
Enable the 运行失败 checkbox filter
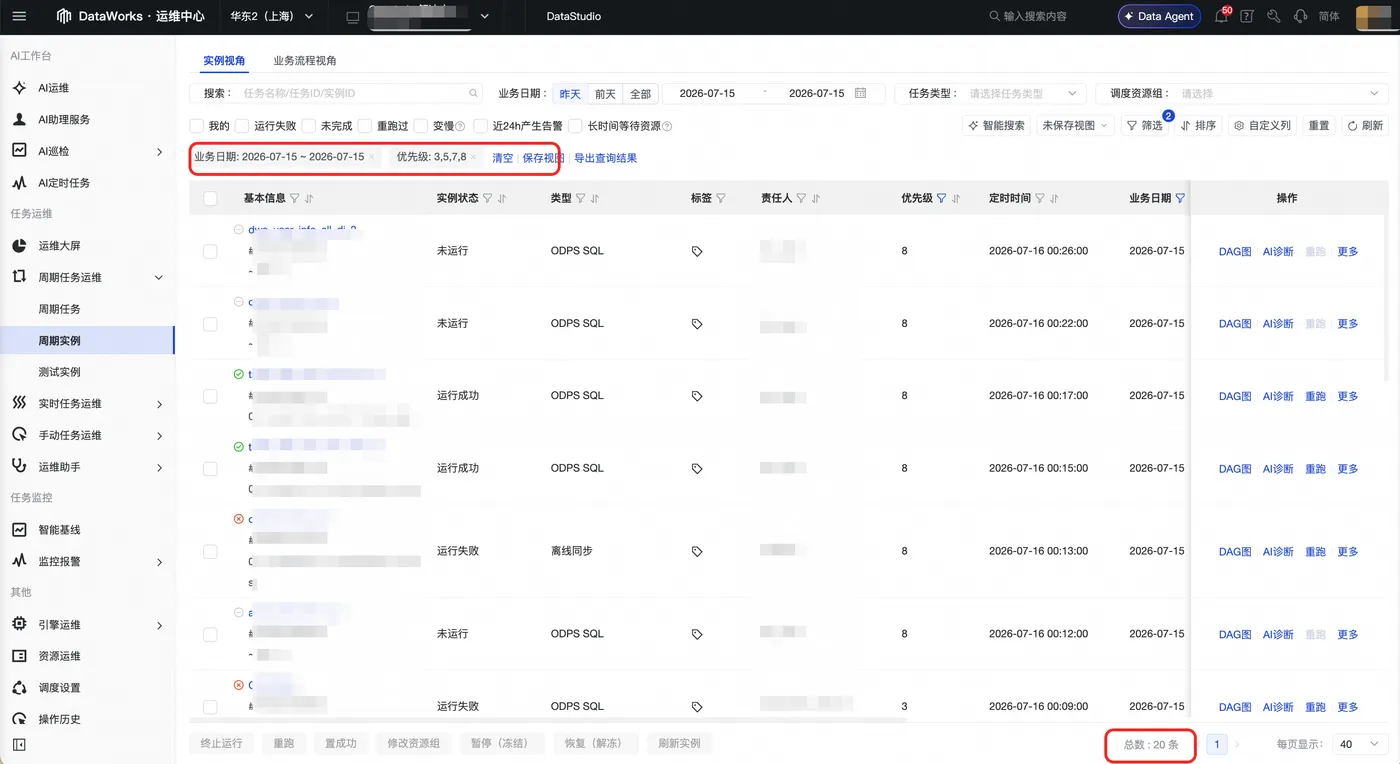click(242, 126)
